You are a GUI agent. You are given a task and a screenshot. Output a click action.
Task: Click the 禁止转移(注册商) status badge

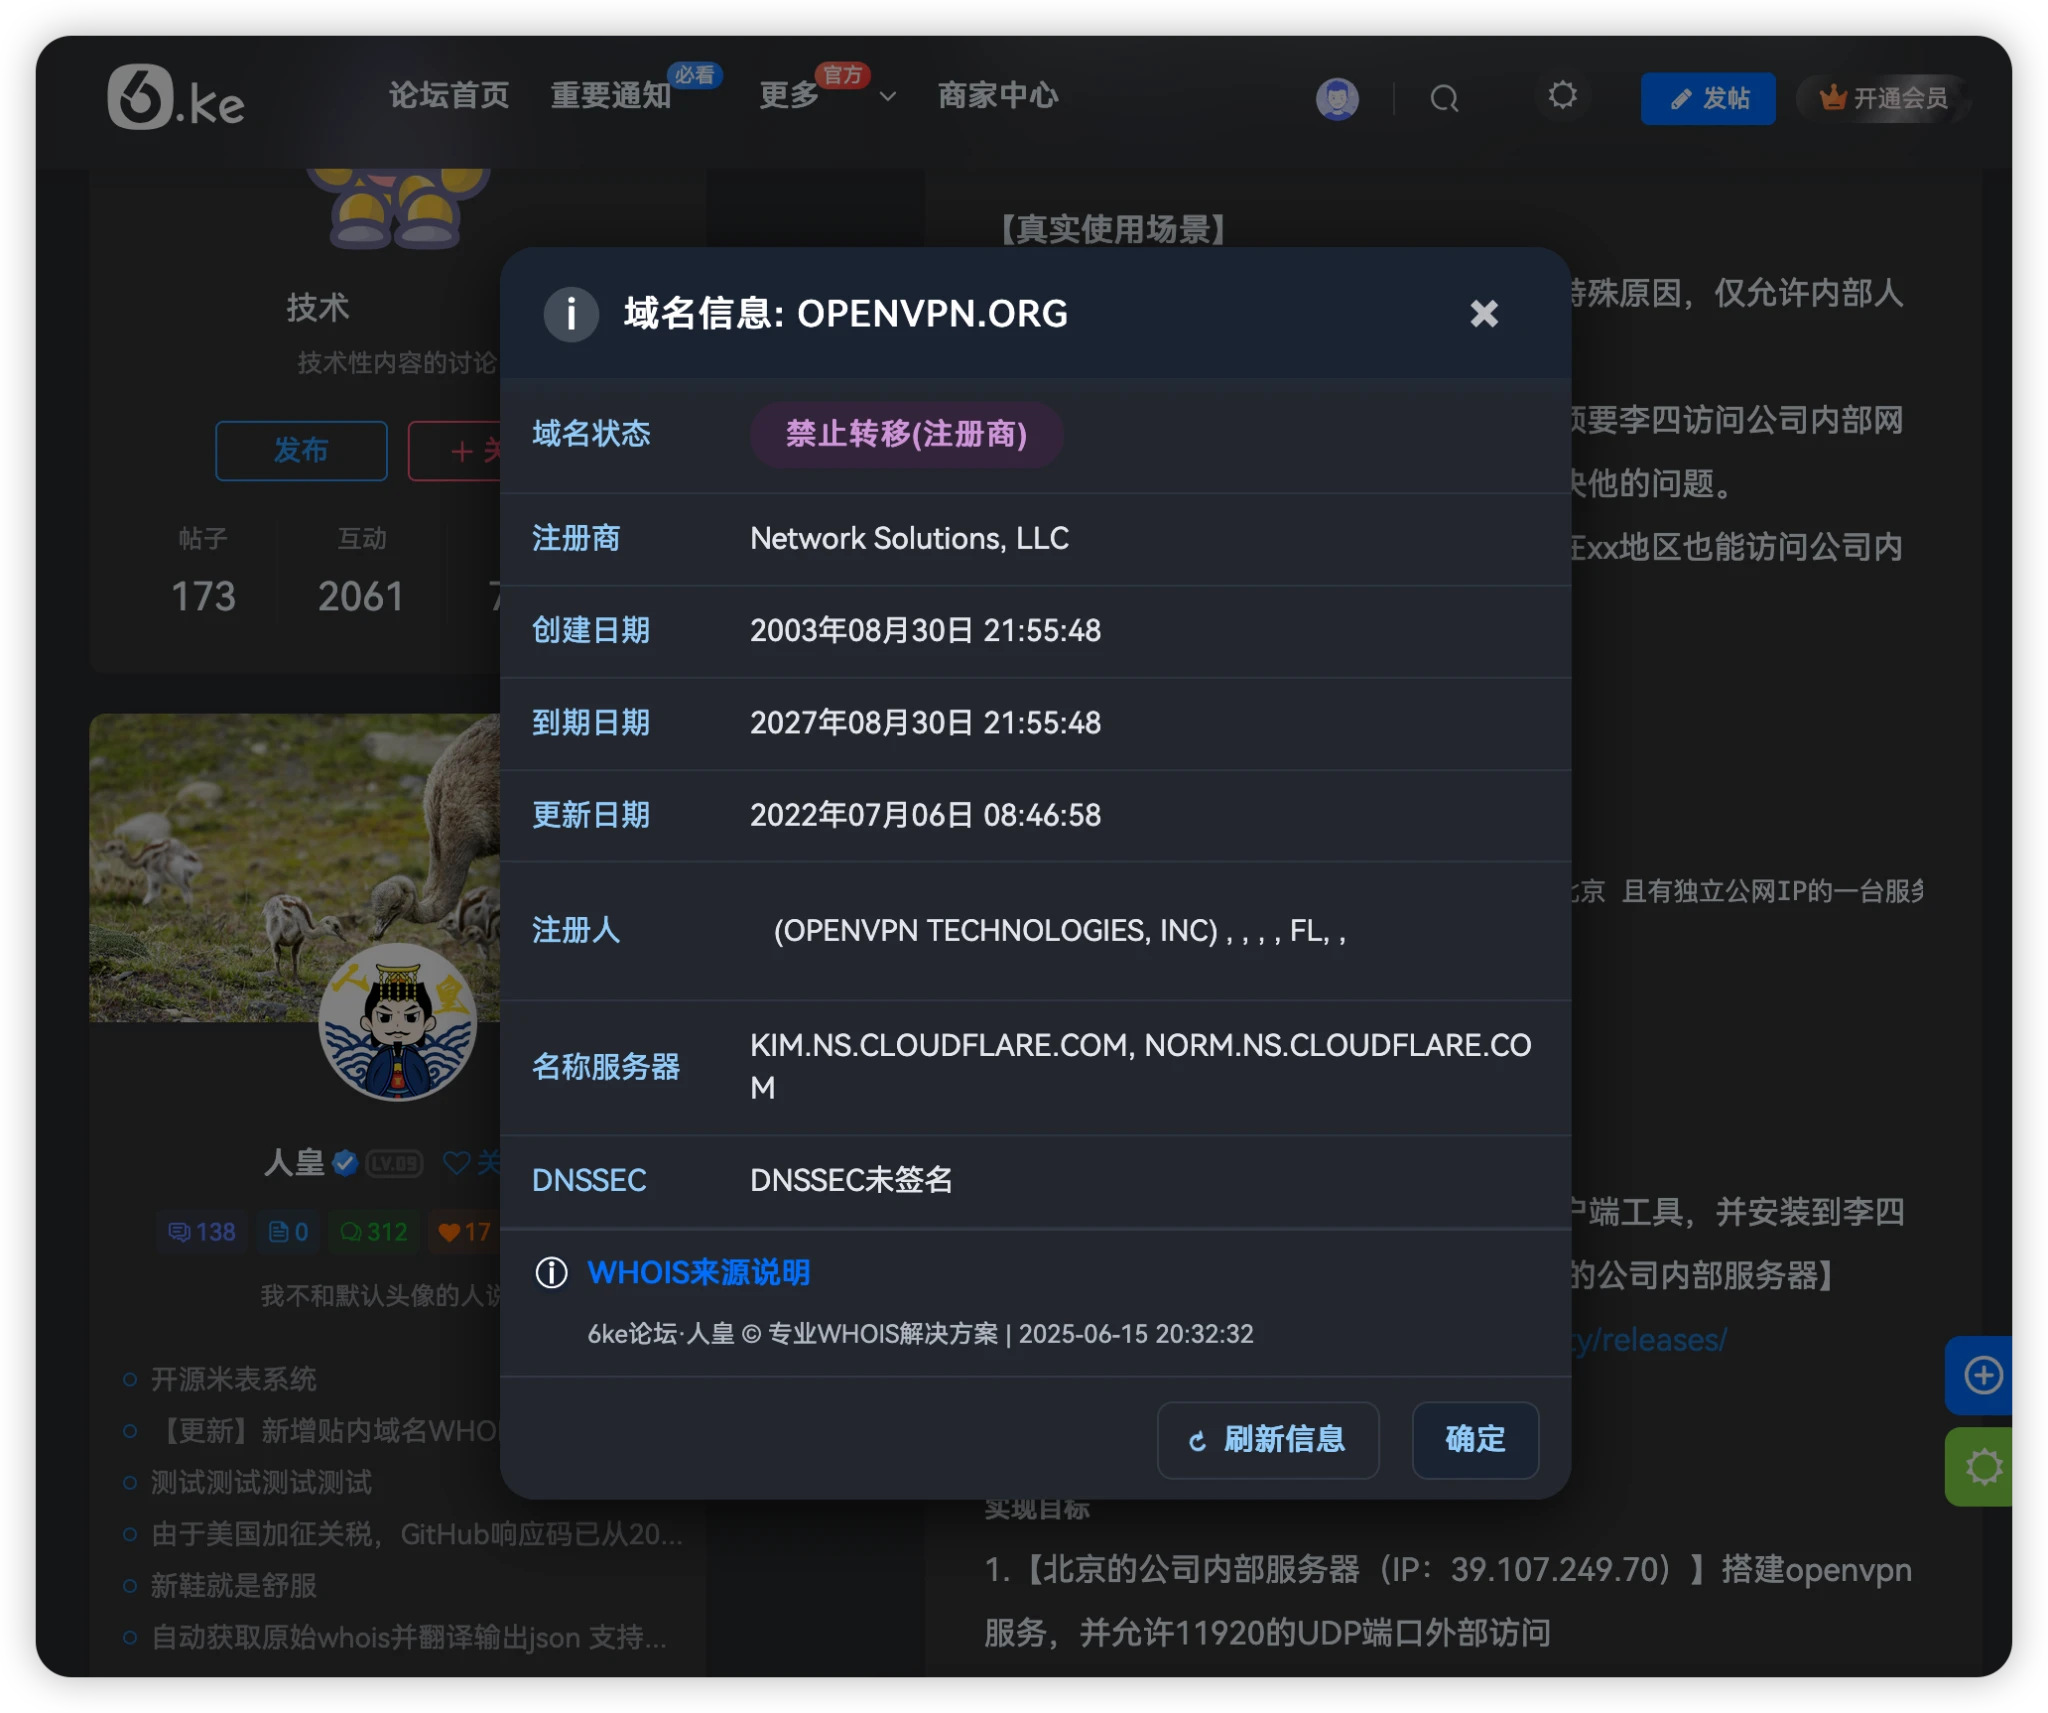(906, 434)
